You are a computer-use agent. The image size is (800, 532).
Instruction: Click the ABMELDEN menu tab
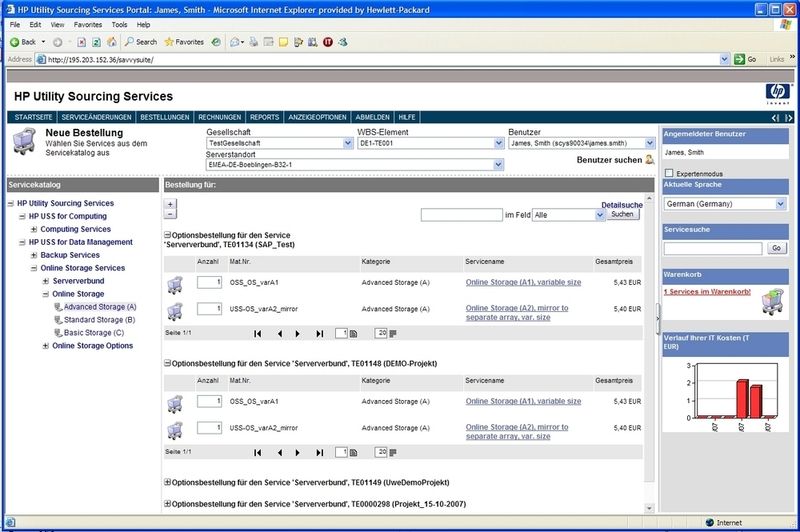(372, 117)
